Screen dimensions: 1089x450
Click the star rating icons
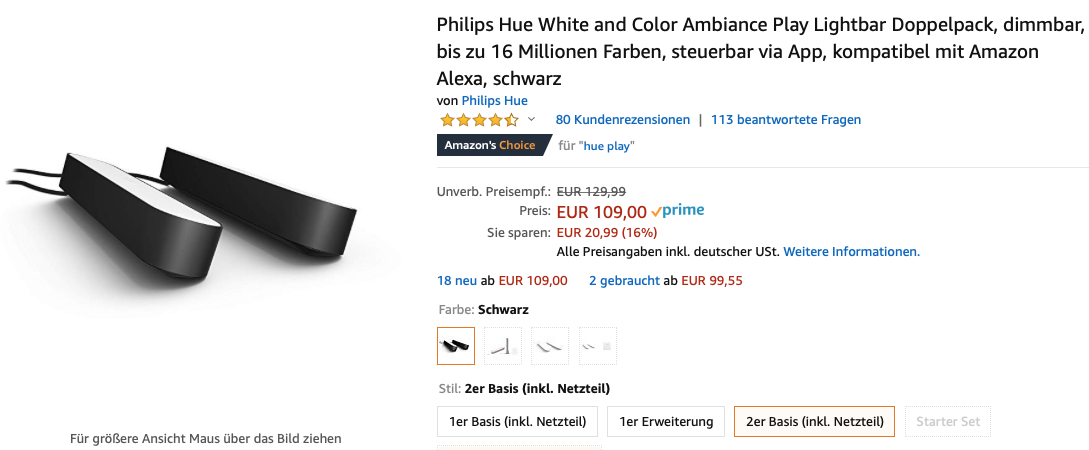point(479,120)
